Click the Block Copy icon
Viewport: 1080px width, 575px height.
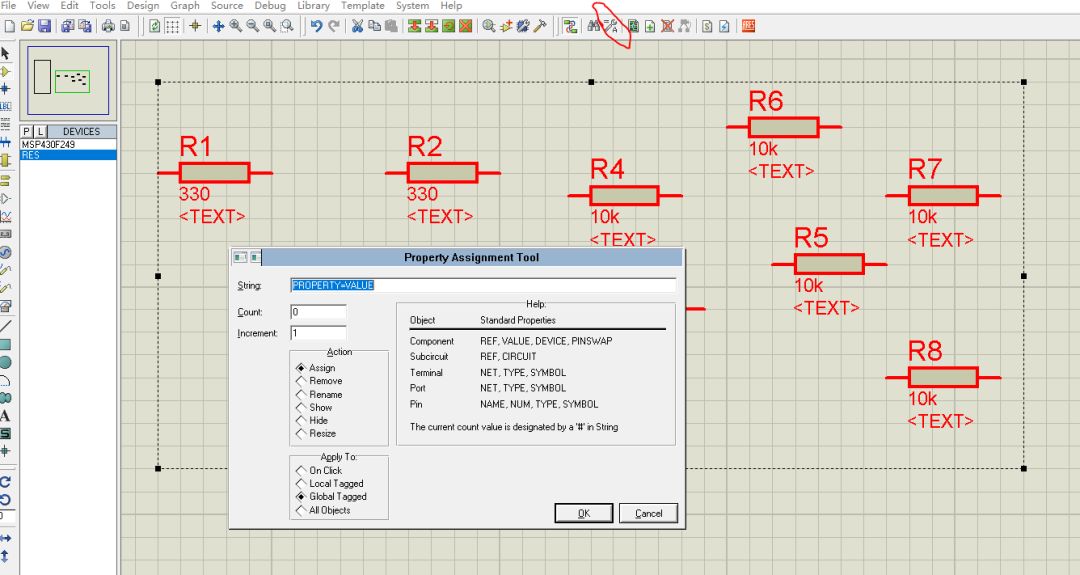tap(415, 26)
